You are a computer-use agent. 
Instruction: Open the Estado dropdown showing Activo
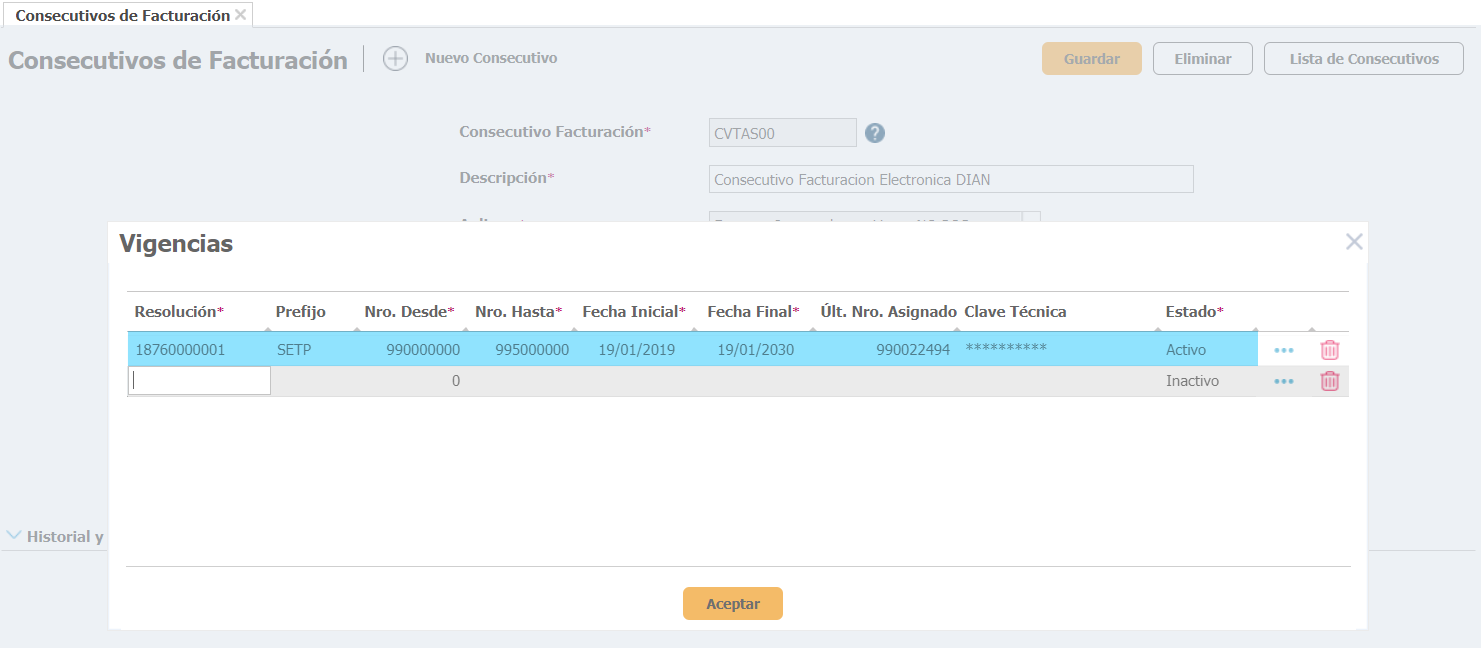tap(1206, 350)
